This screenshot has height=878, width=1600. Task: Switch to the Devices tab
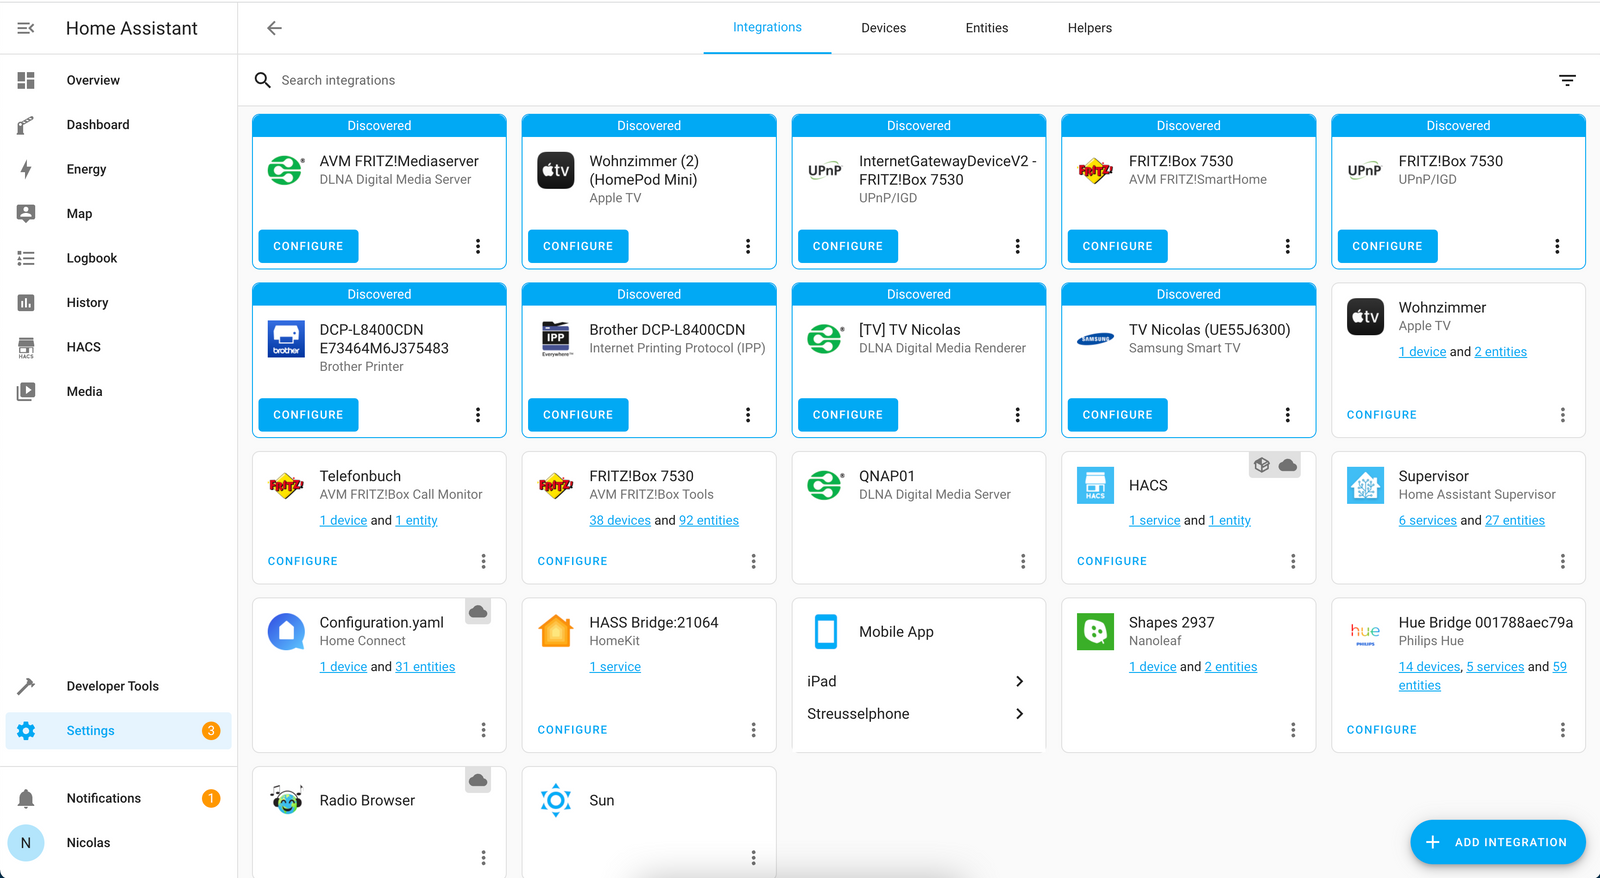884,28
